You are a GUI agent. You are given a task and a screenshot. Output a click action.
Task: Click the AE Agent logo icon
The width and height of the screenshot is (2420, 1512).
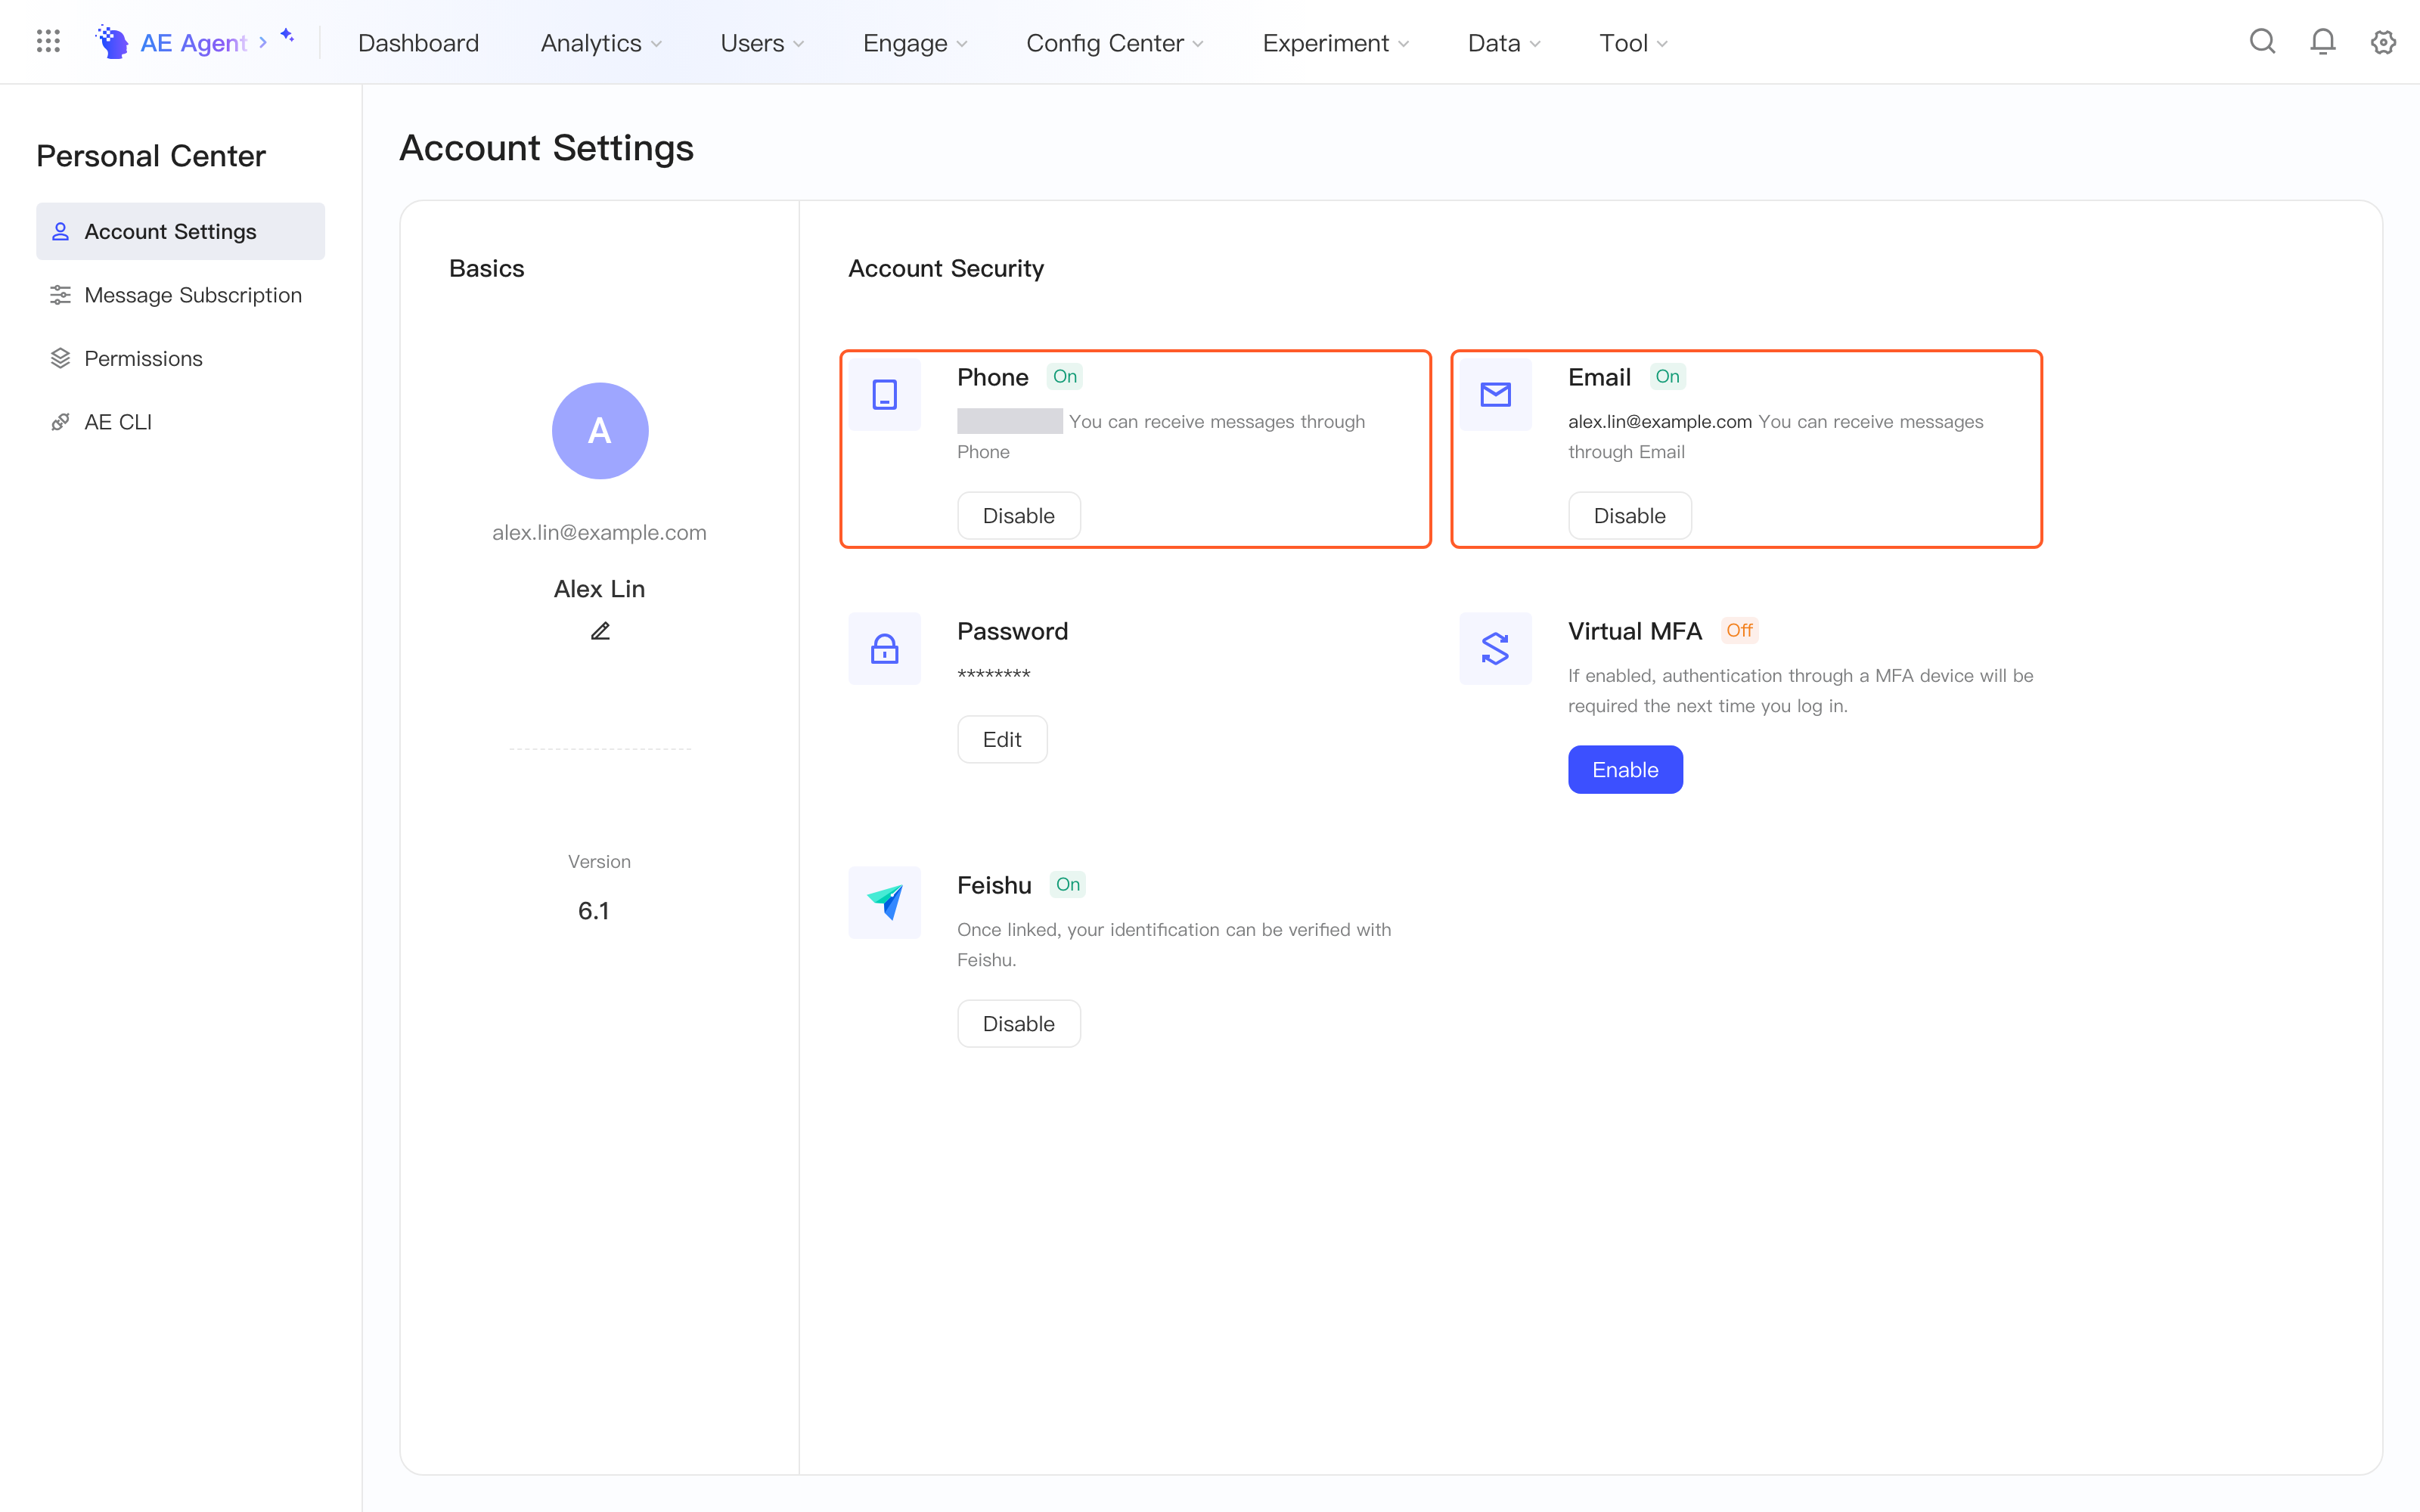tap(112, 42)
